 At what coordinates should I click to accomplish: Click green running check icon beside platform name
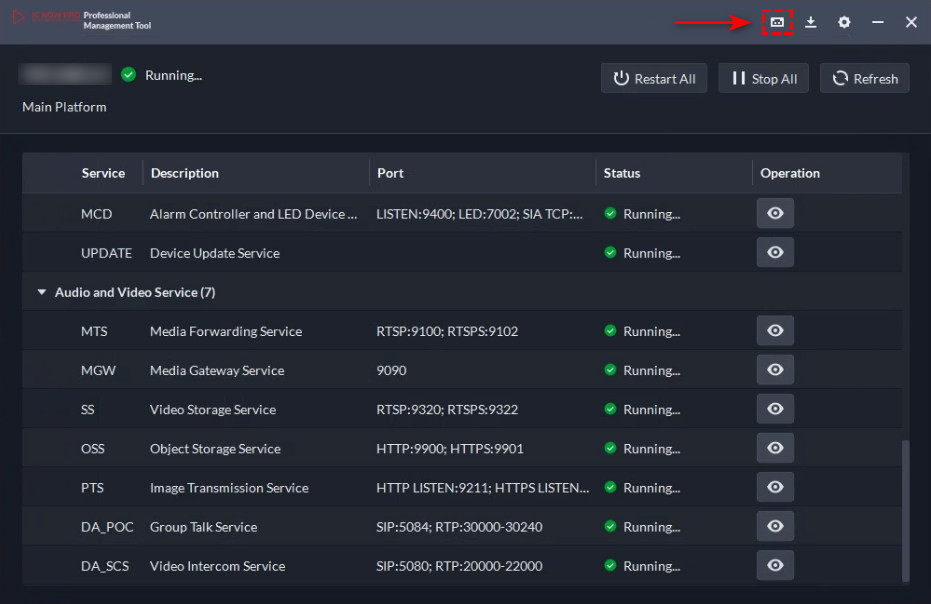coord(128,75)
